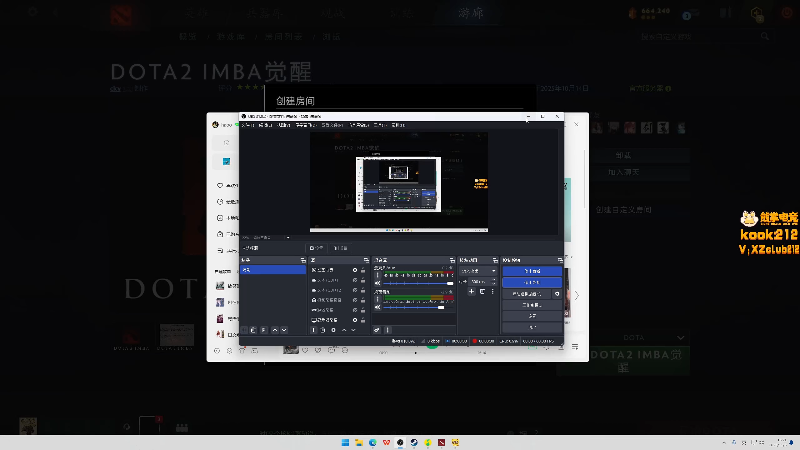Mute the lower audio channel speaker icon
The width and height of the screenshot is (800, 450).
click(x=378, y=307)
